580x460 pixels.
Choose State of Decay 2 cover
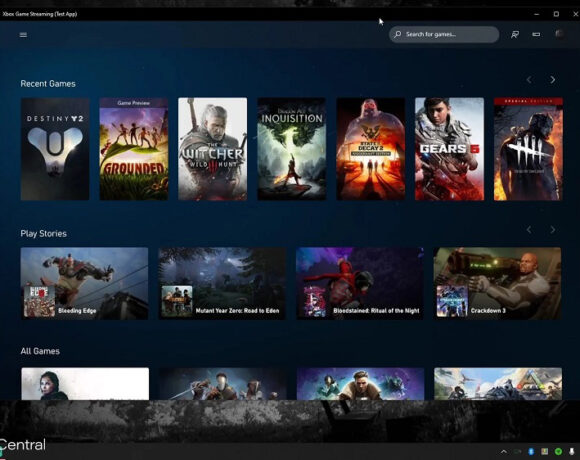coord(371,149)
